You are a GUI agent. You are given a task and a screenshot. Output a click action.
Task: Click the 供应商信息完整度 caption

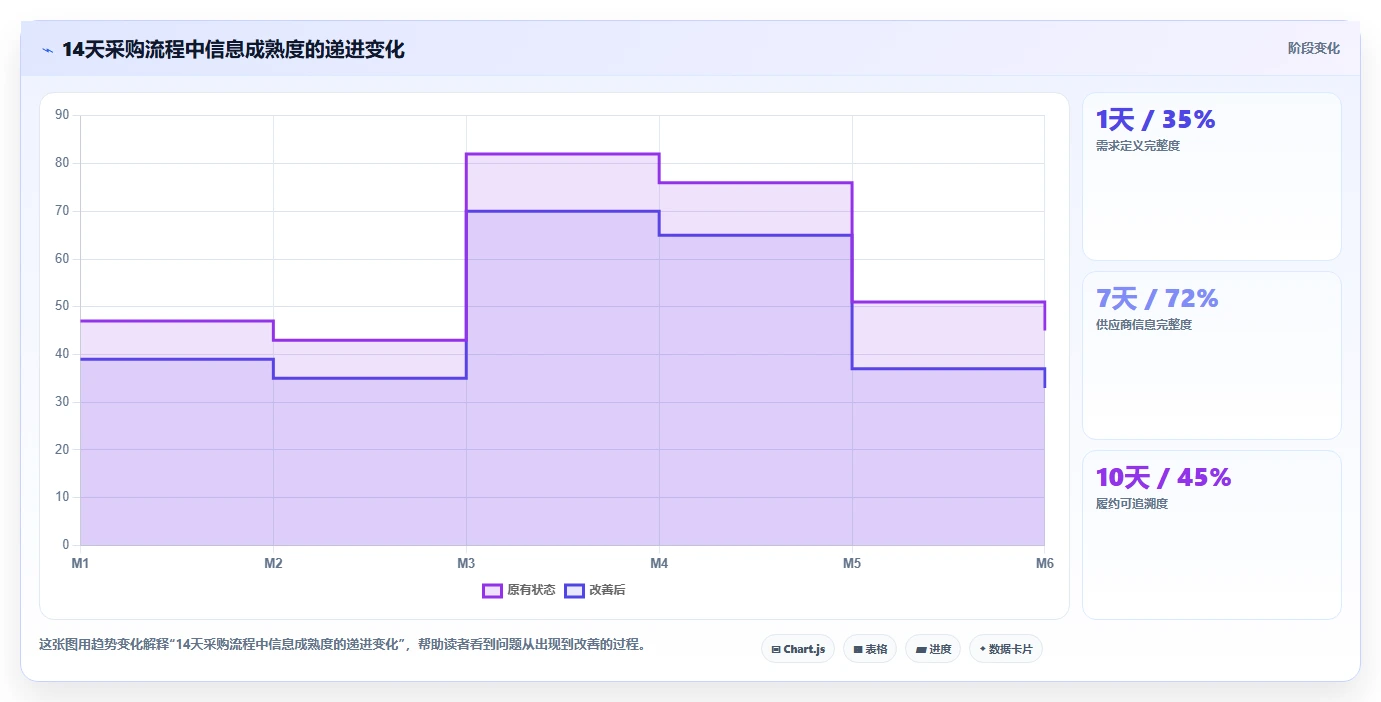tap(1144, 325)
